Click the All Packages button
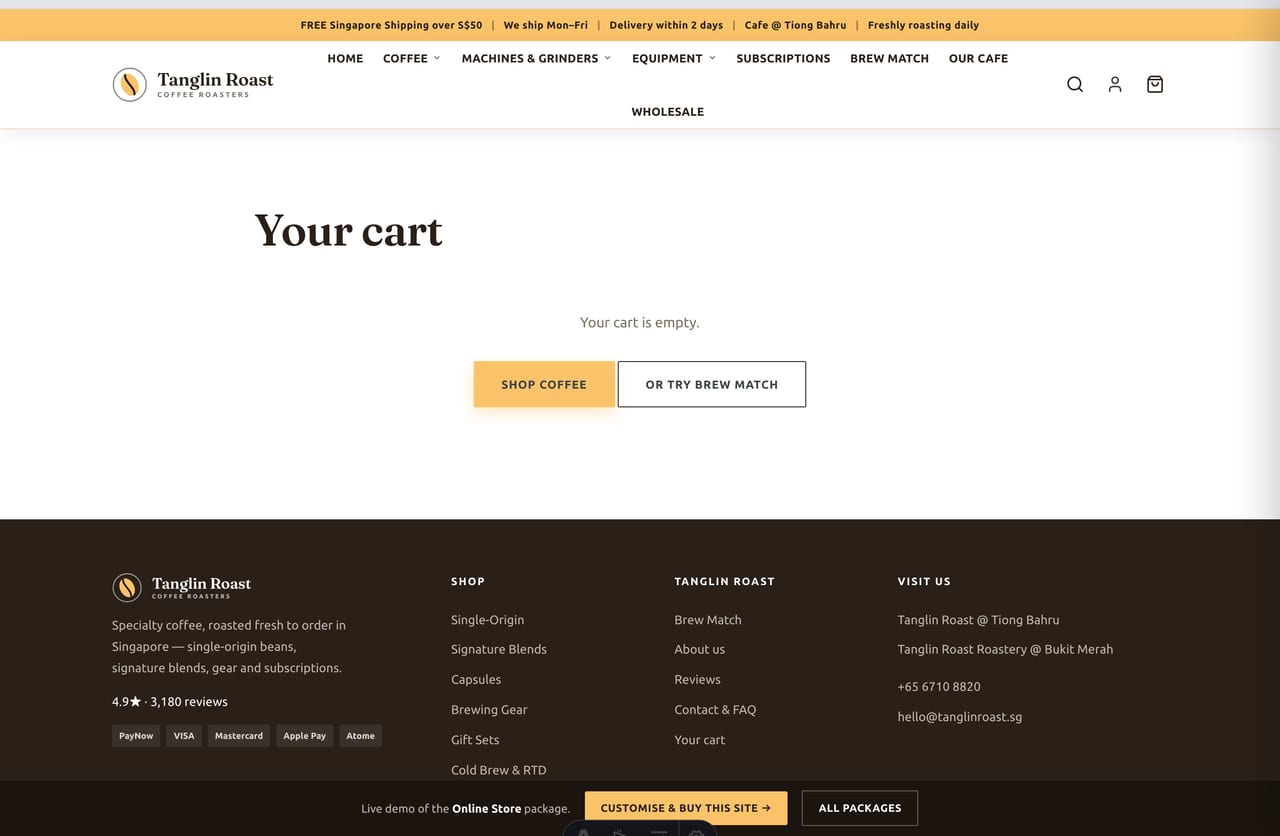 (860, 808)
